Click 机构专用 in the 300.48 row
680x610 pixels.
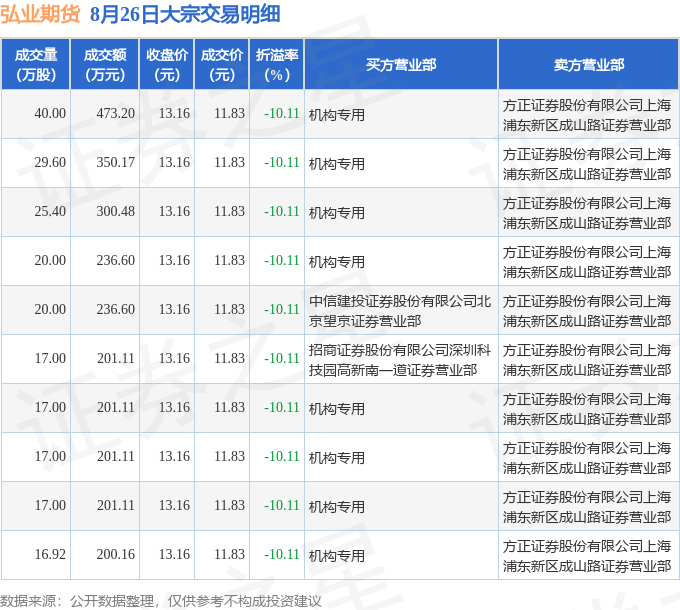click(337, 213)
